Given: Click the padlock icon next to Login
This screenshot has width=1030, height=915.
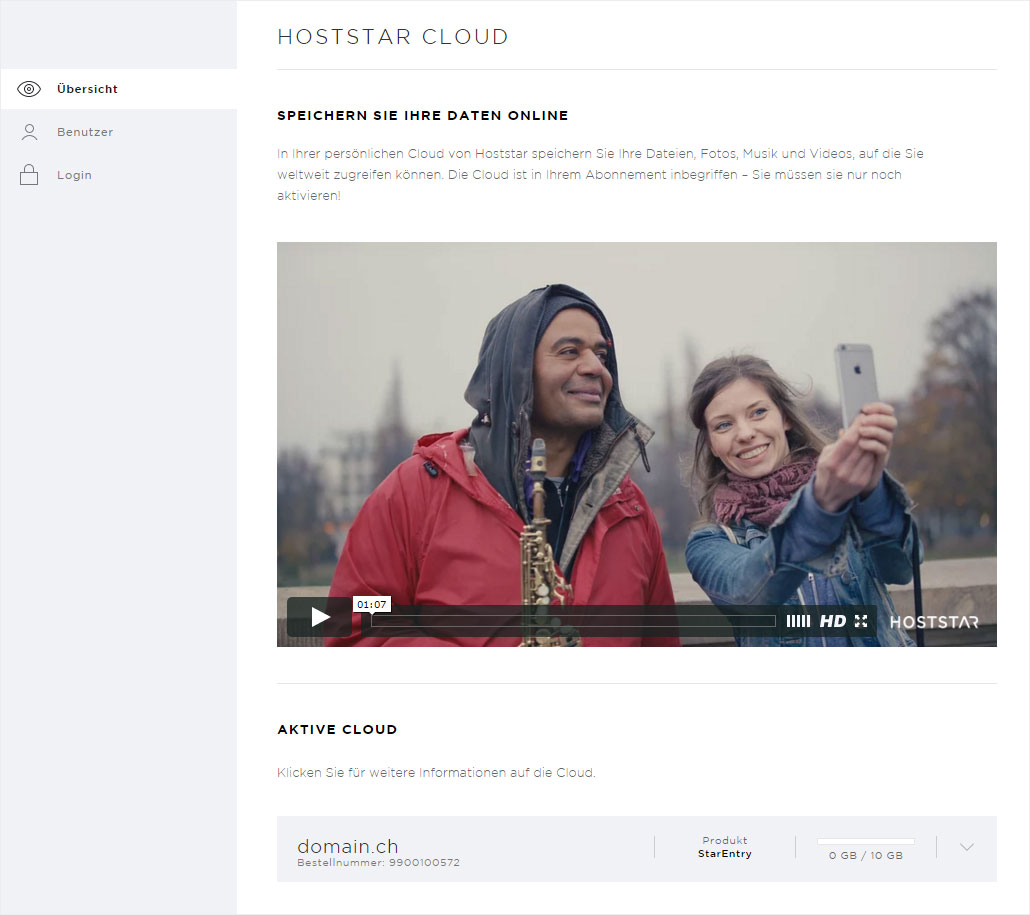Looking at the screenshot, I should (x=29, y=175).
